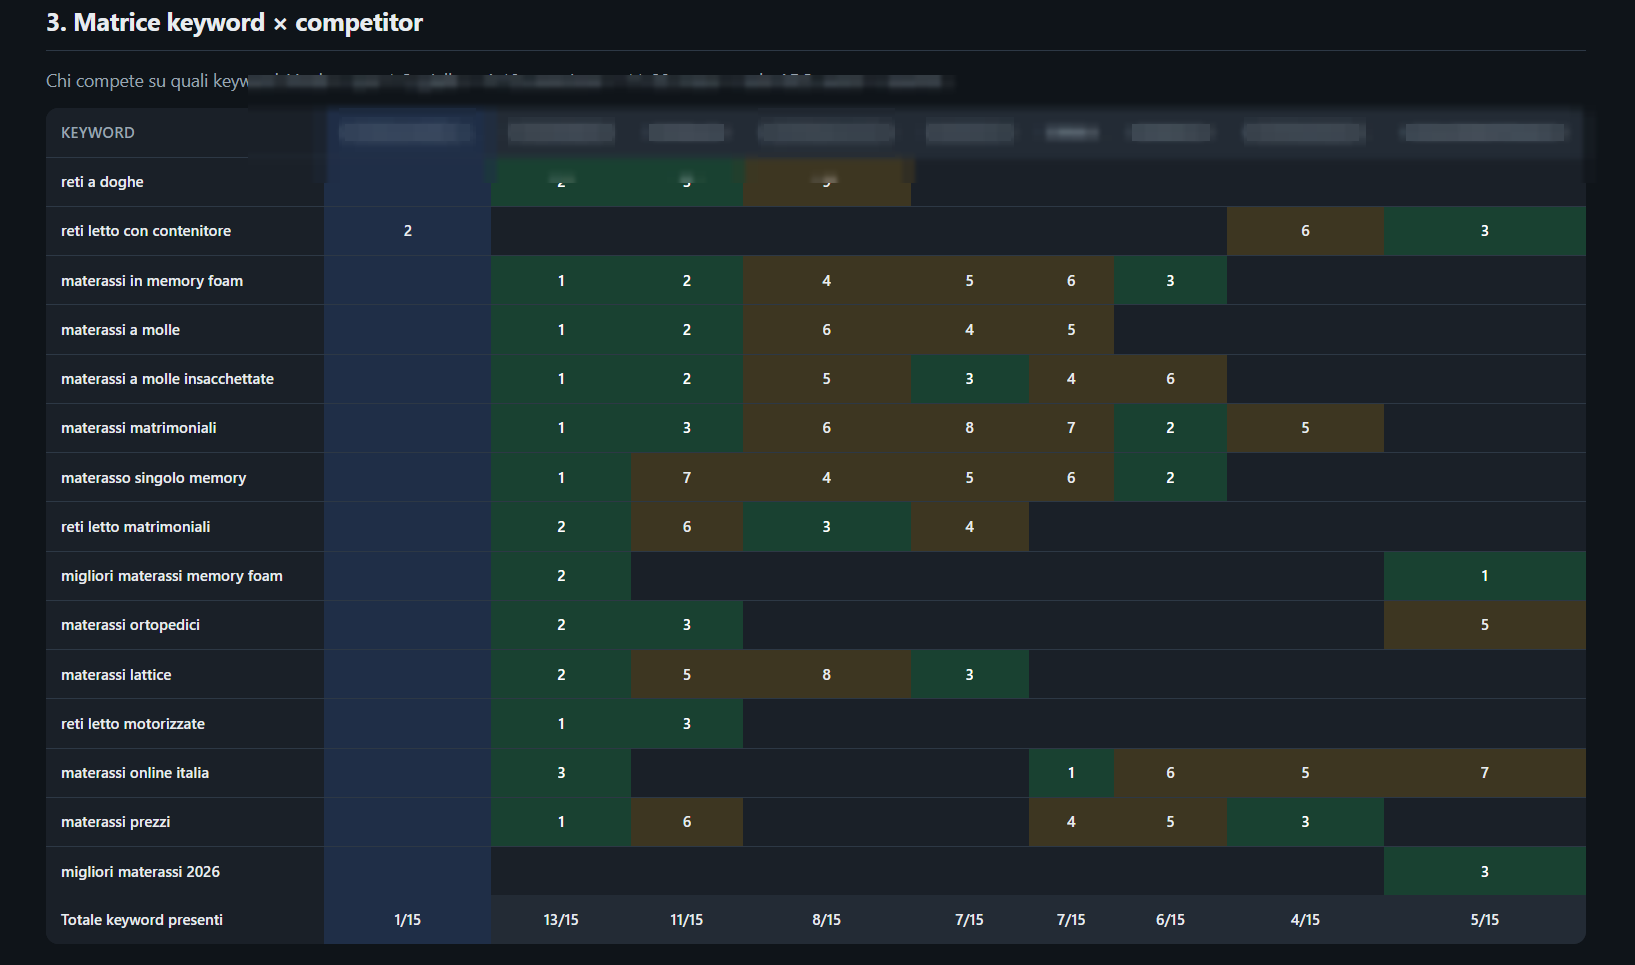The height and width of the screenshot is (965, 1635).
Task: Click the 4/15 total cell
Action: coord(1305,920)
